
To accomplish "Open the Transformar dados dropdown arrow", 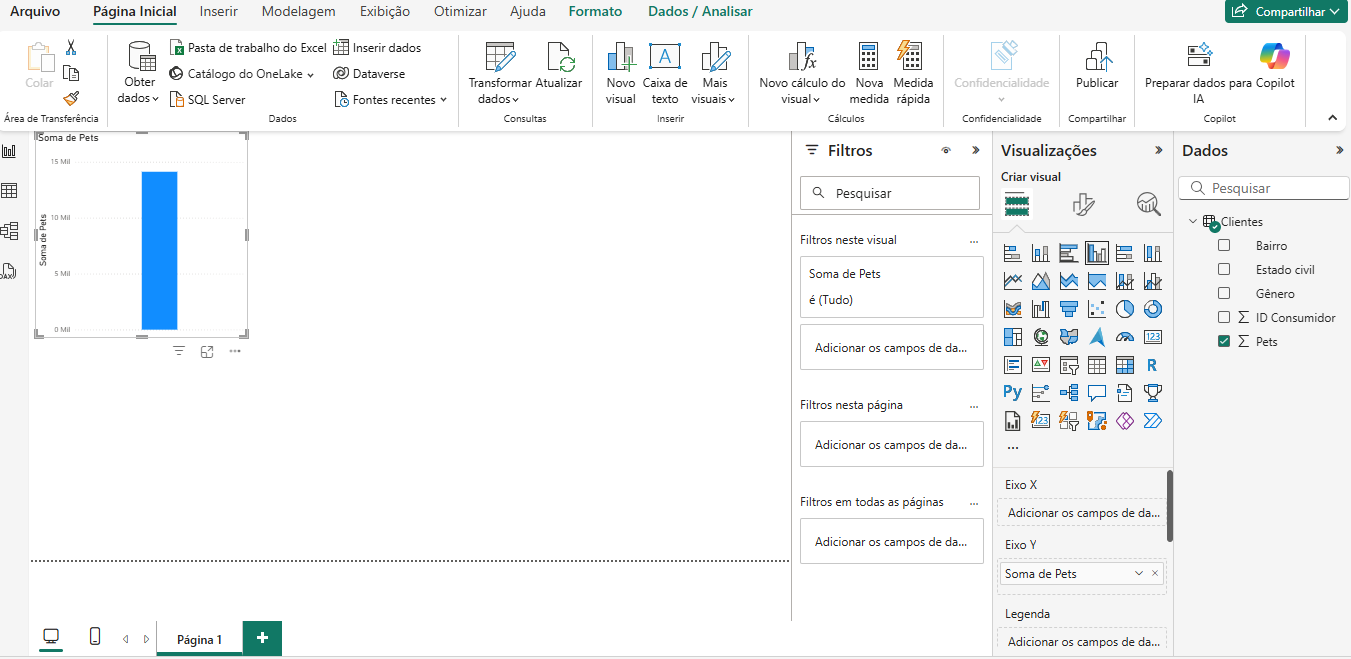I will coord(516,99).
